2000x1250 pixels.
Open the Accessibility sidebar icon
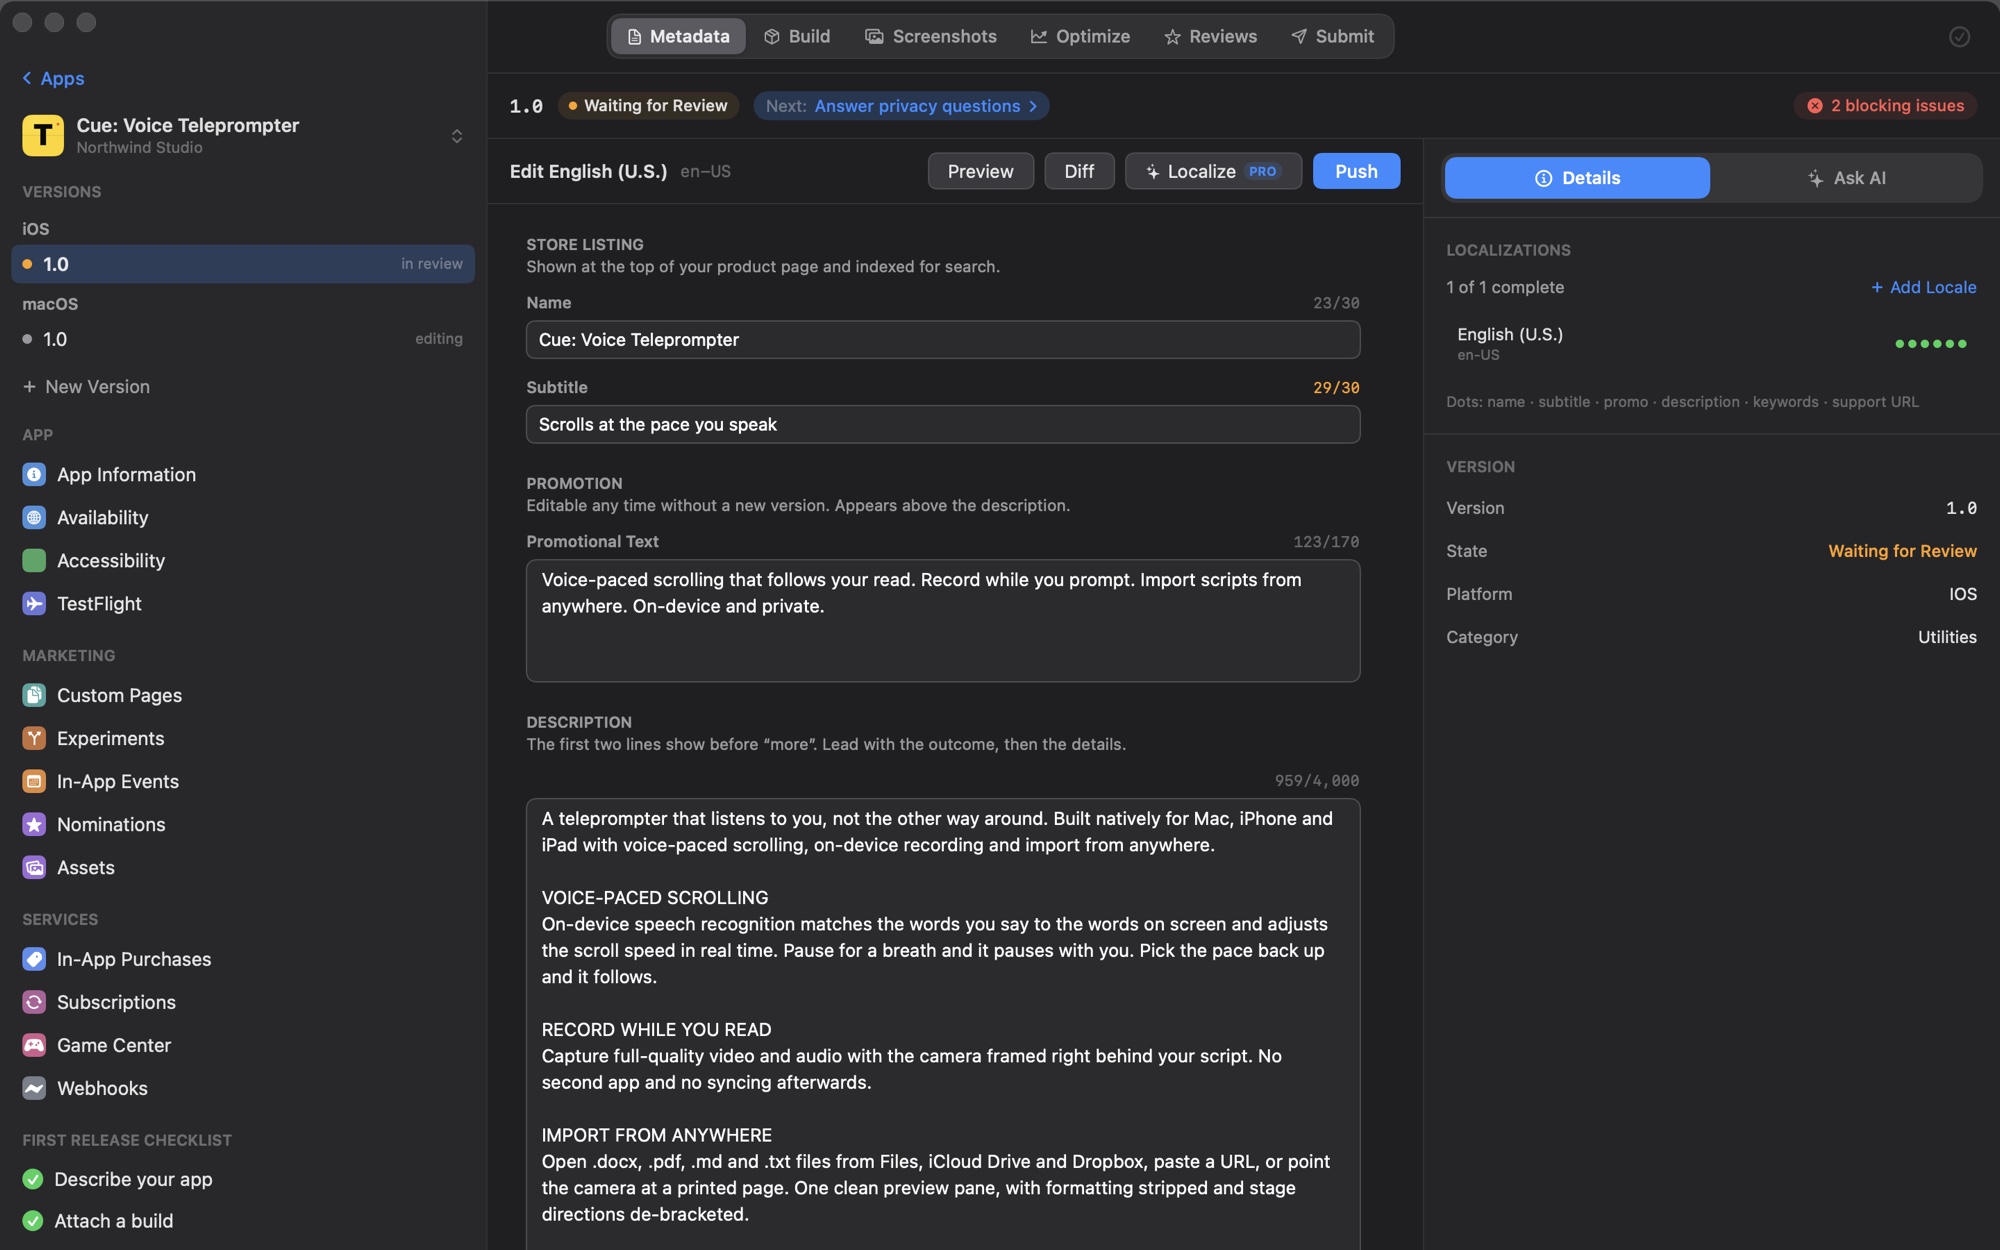[x=34, y=560]
